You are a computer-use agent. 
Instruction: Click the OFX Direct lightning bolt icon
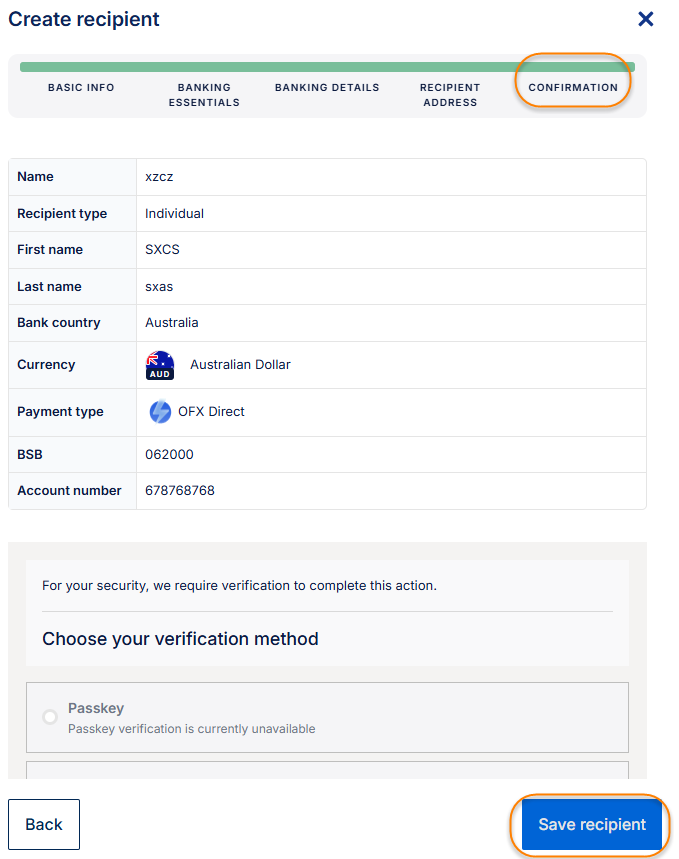click(x=160, y=412)
